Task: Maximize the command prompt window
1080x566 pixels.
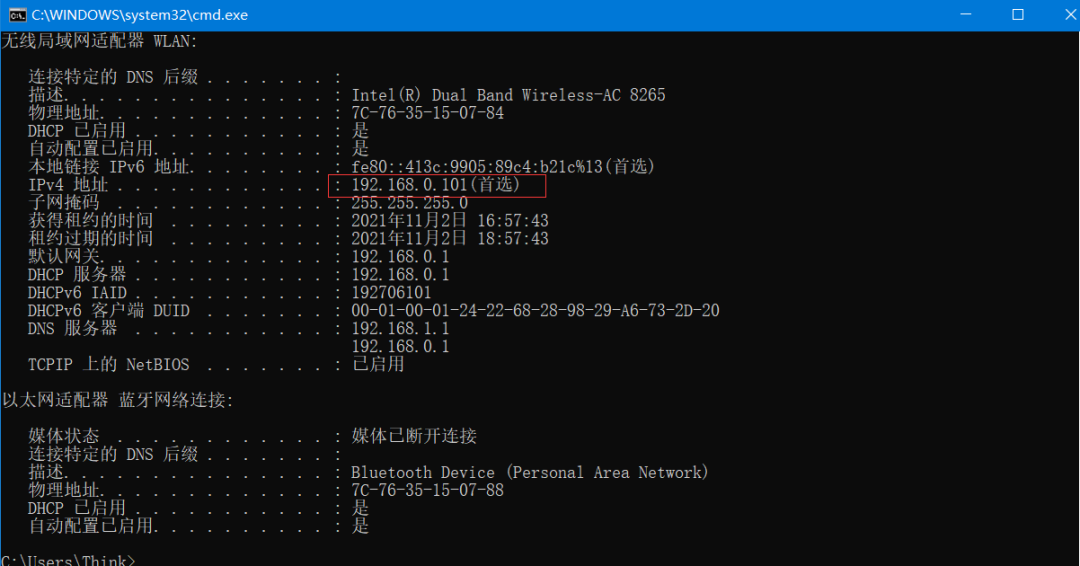Action: [x=1017, y=14]
